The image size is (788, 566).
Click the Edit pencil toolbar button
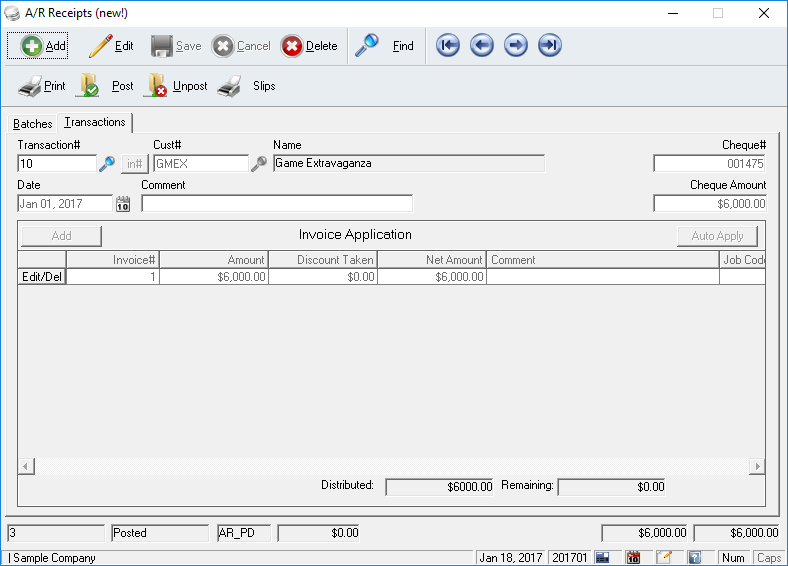111,46
